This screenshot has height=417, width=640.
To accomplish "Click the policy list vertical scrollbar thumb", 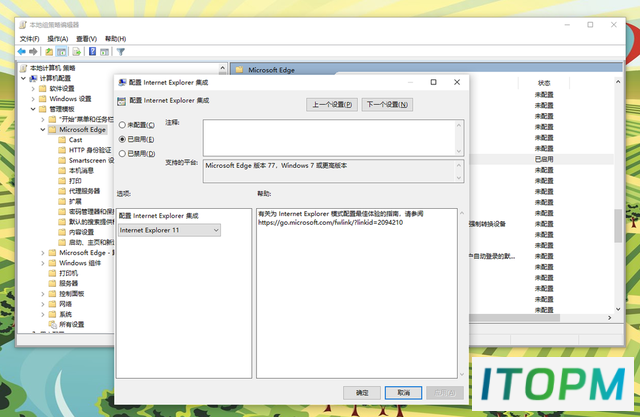I will point(618,226).
